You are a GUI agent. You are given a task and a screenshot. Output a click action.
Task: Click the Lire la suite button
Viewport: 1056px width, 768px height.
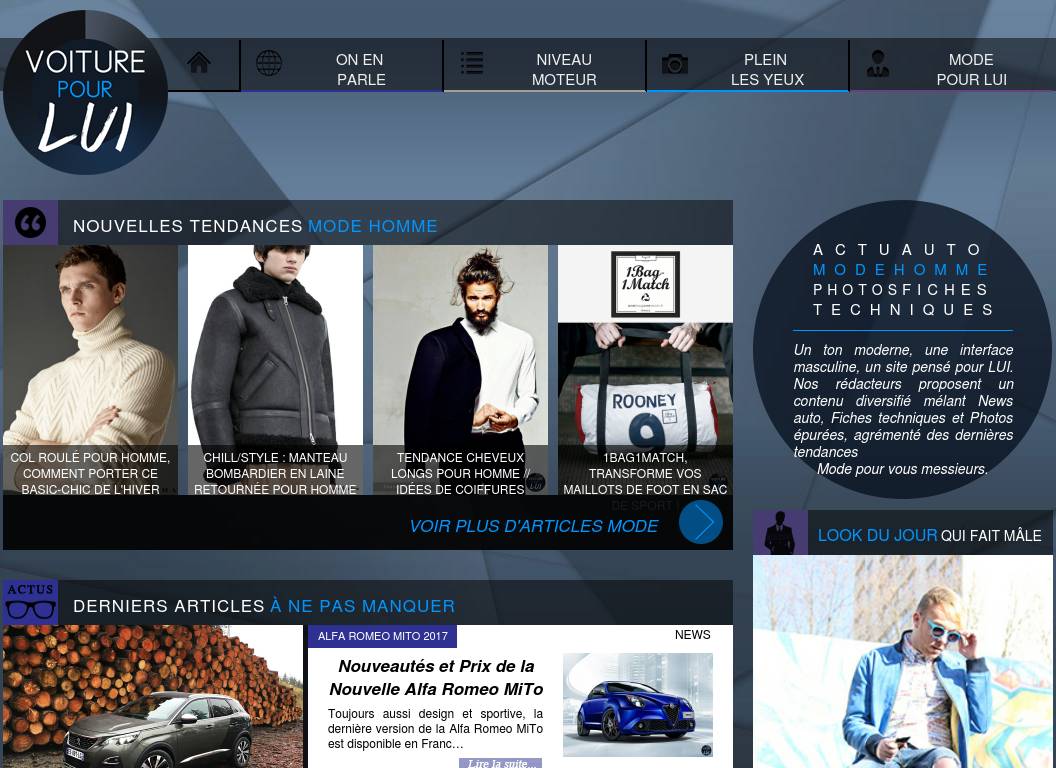coord(500,763)
